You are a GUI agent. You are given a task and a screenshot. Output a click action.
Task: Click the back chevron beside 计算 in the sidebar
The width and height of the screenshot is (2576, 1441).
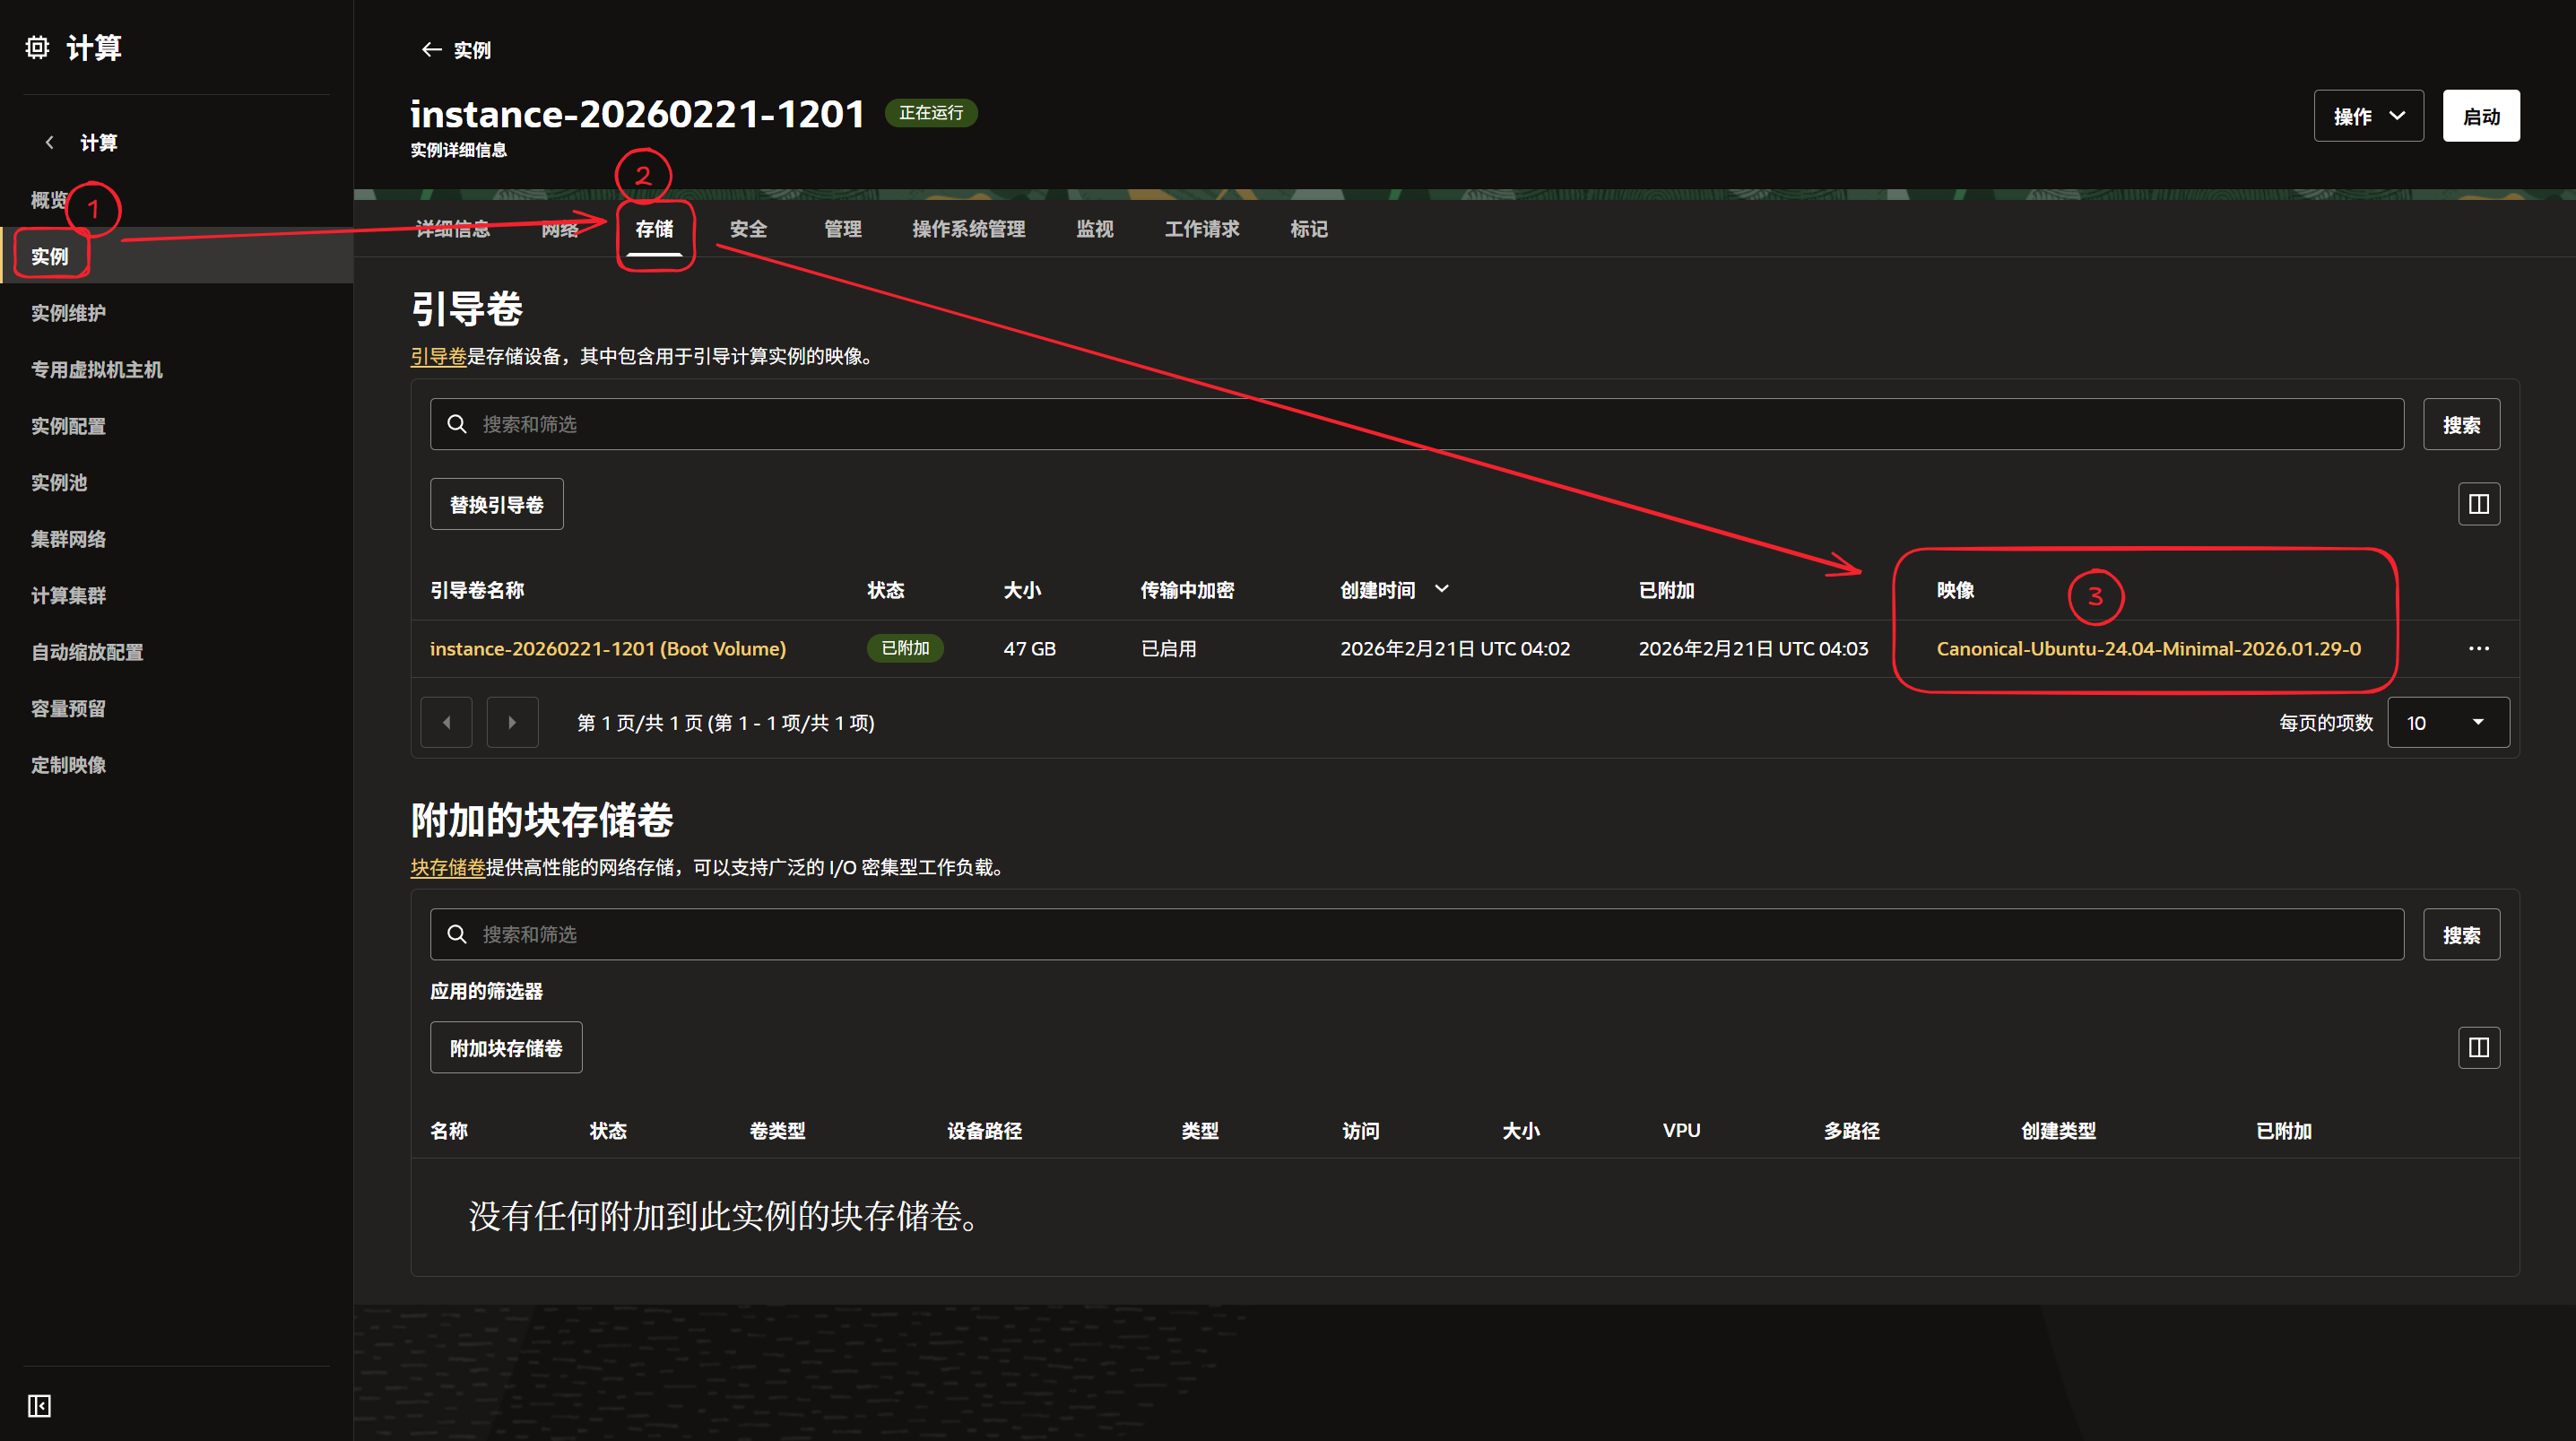coord(49,143)
